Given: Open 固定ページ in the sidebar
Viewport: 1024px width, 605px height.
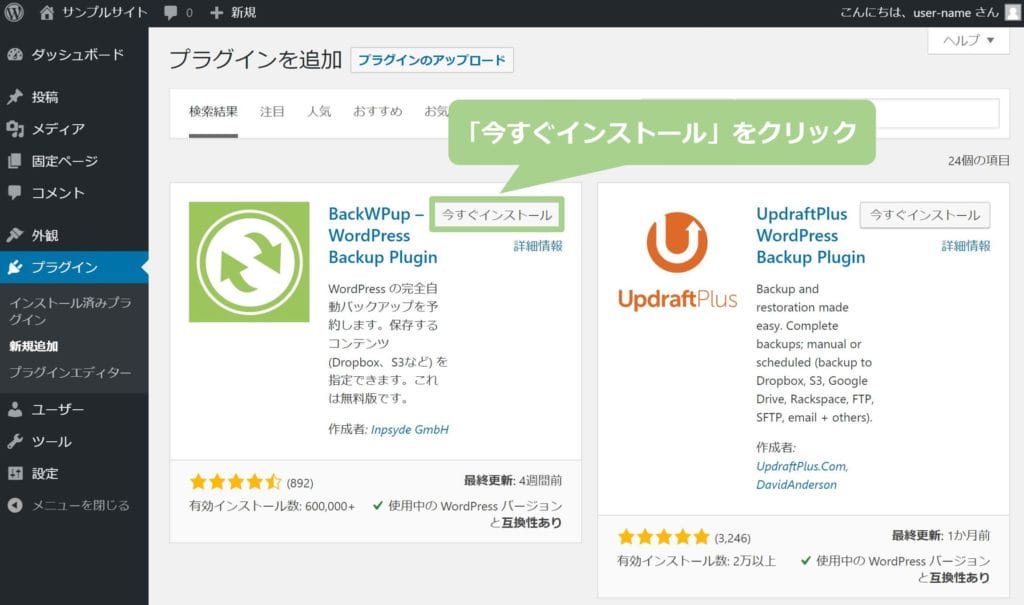Looking at the screenshot, I should pyautogui.click(x=64, y=161).
